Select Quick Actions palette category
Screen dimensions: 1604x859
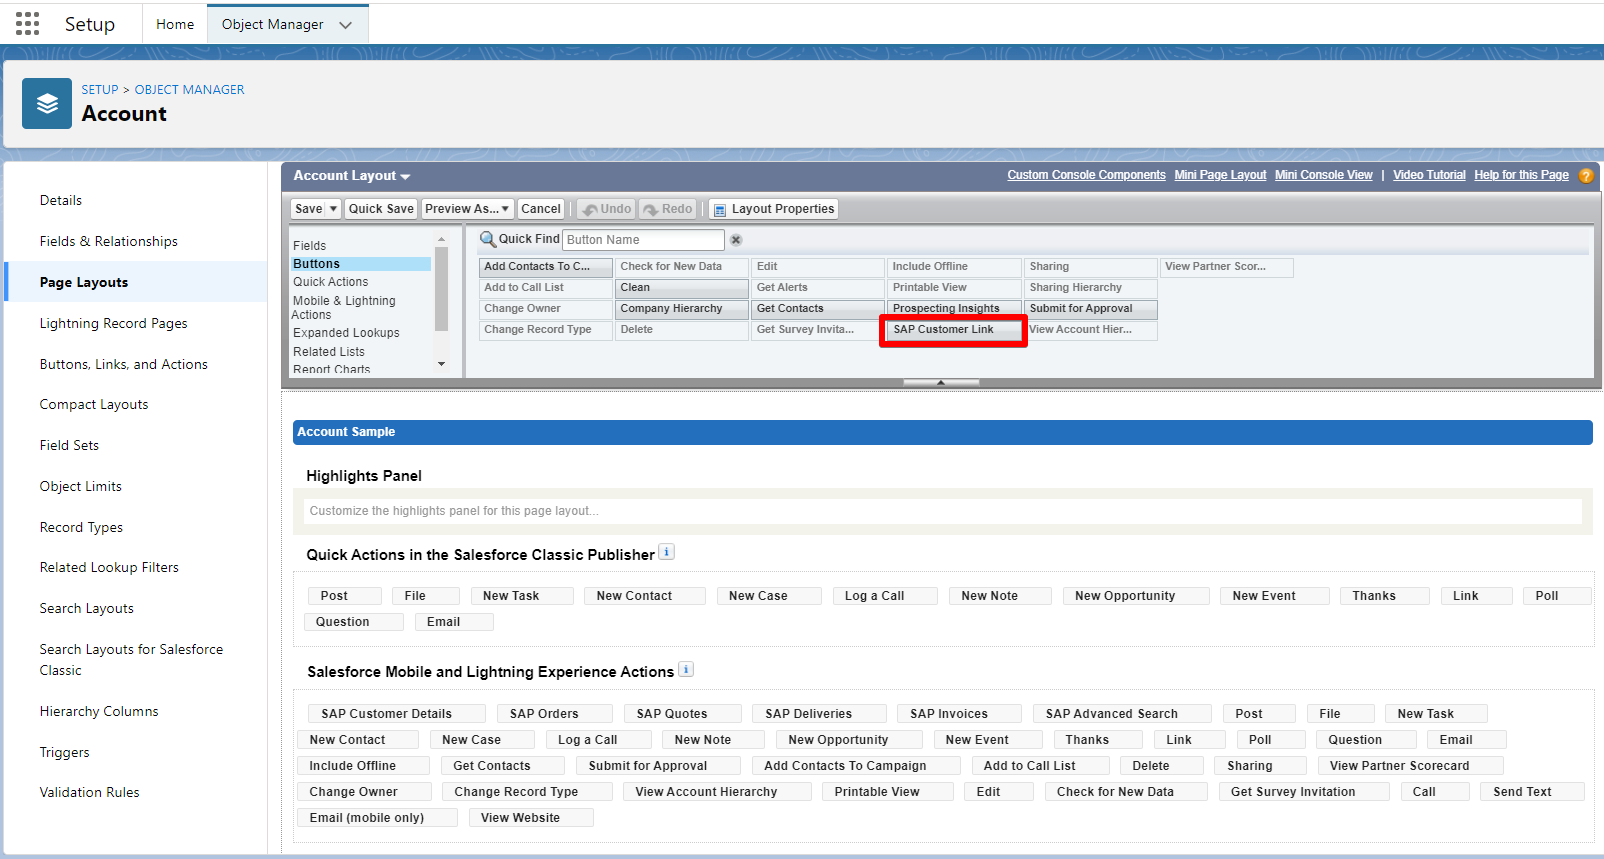tap(331, 282)
